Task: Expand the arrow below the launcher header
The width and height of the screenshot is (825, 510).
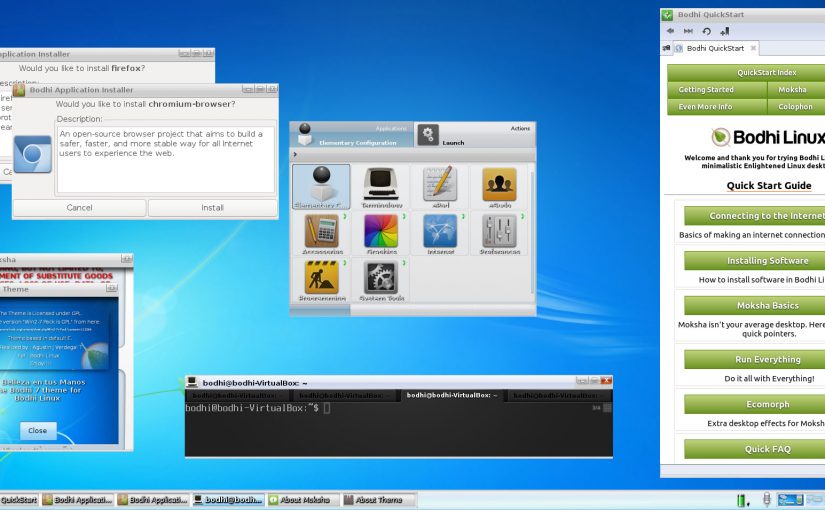Action: click(x=295, y=154)
